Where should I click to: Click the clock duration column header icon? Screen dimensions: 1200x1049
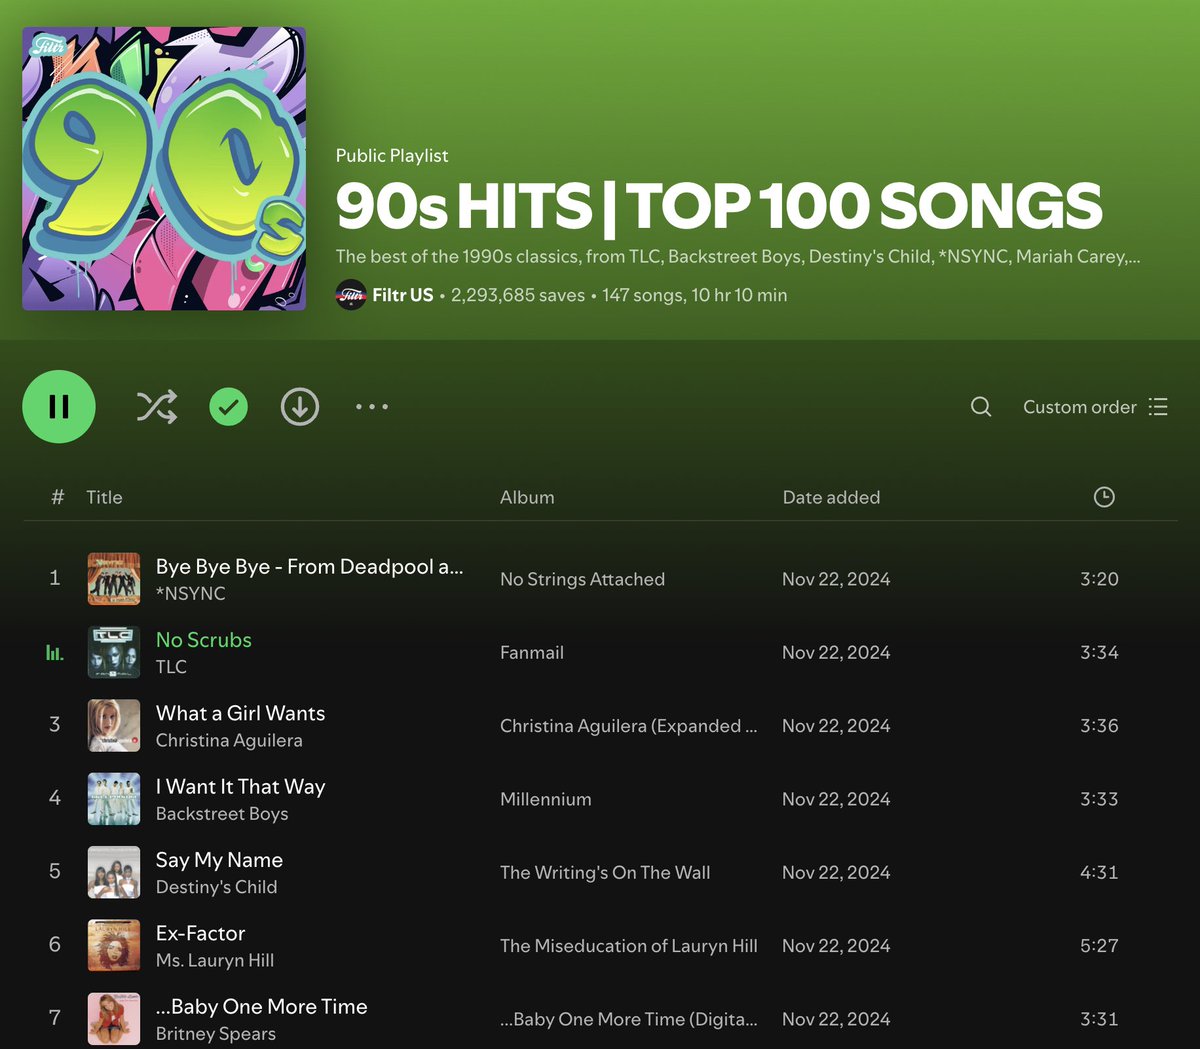pyautogui.click(x=1104, y=497)
